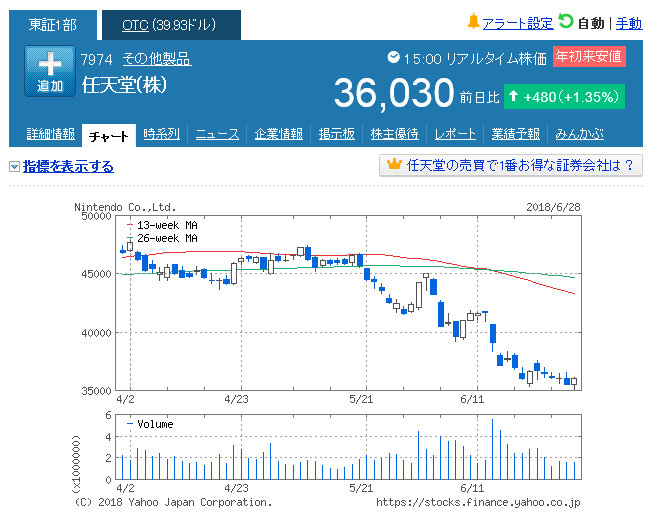Open the 株主優待 tab
652x513 pixels.
(x=394, y=134)
